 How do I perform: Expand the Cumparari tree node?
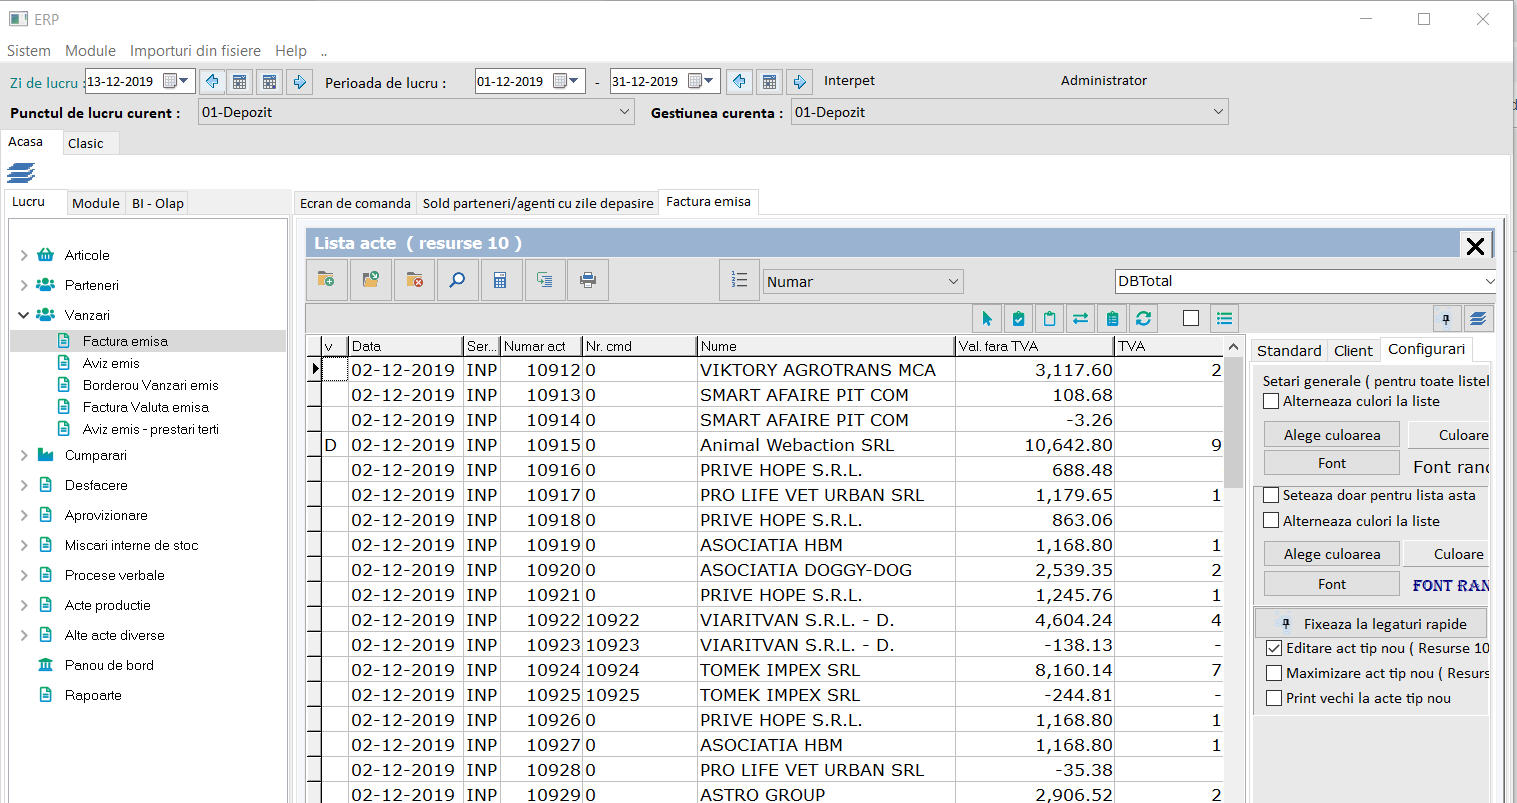24,455
